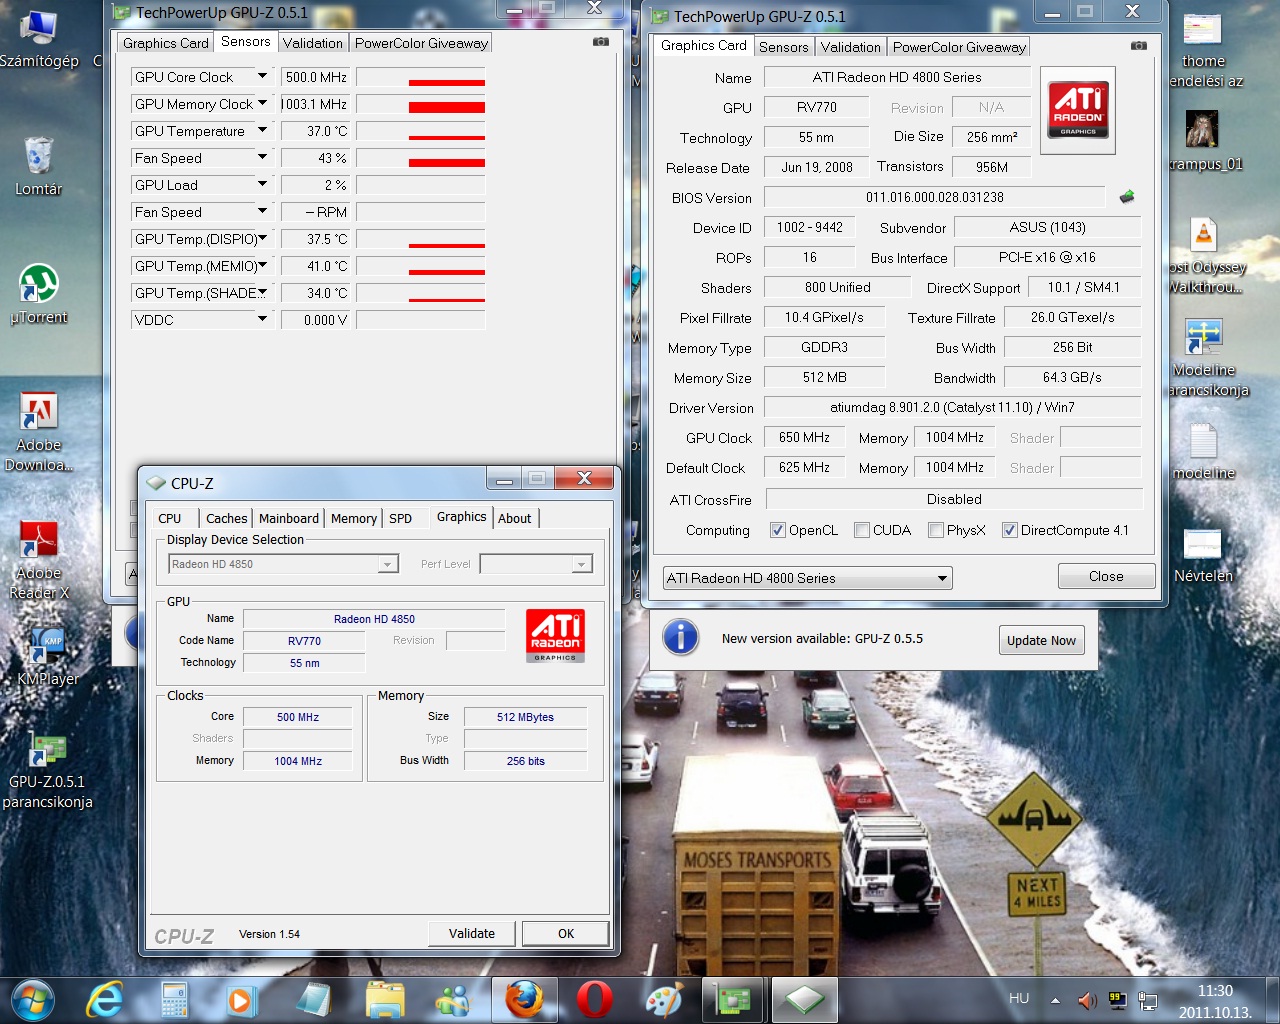Switch to GPU-Z taskbar button
1280x1024 pixels.
[x=734, y=999]
